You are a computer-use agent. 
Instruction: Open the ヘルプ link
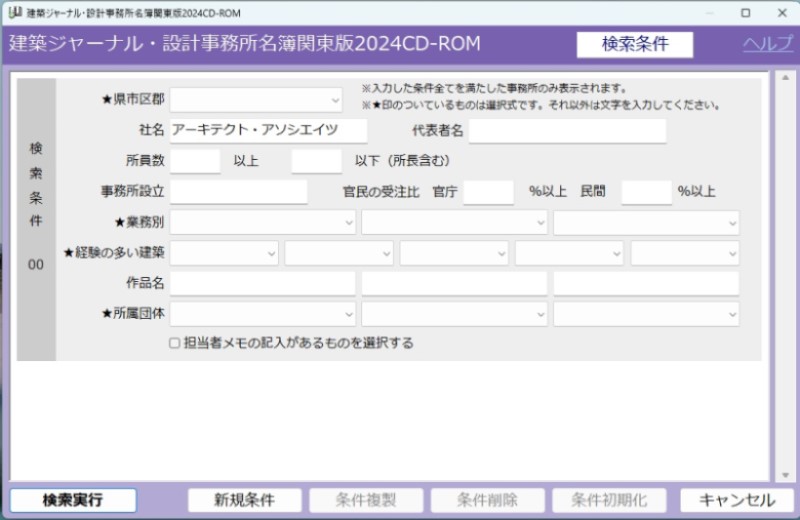[x=767, y=44]
